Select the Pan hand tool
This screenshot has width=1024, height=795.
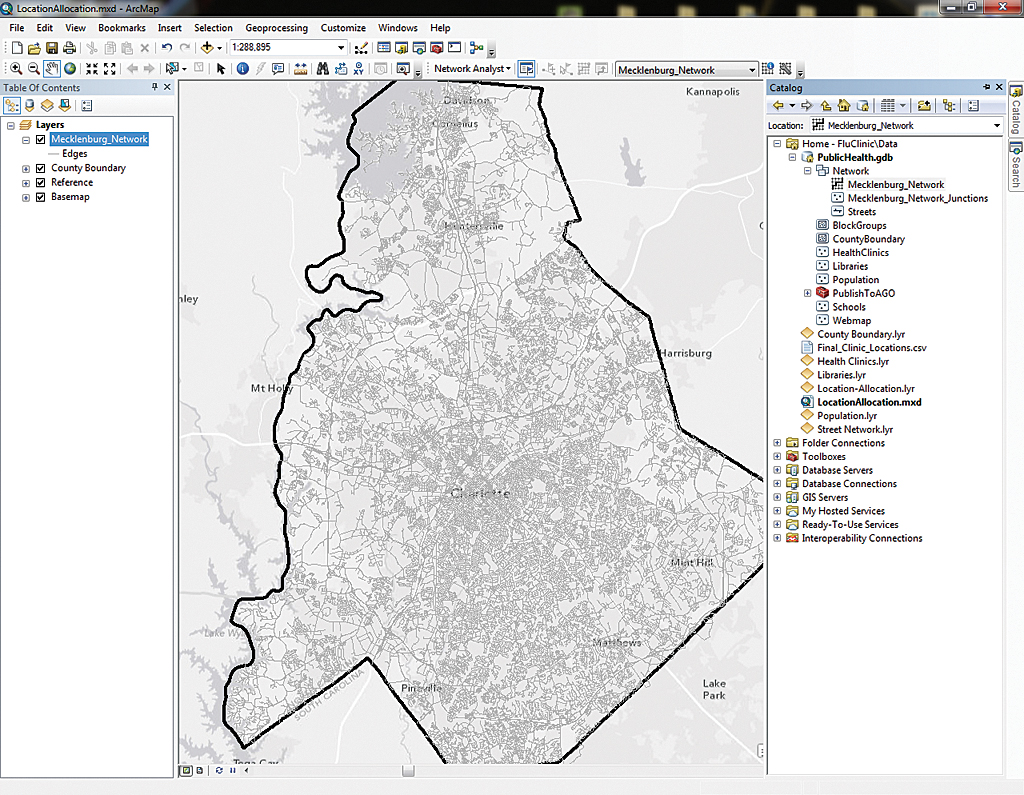[51, 69]
